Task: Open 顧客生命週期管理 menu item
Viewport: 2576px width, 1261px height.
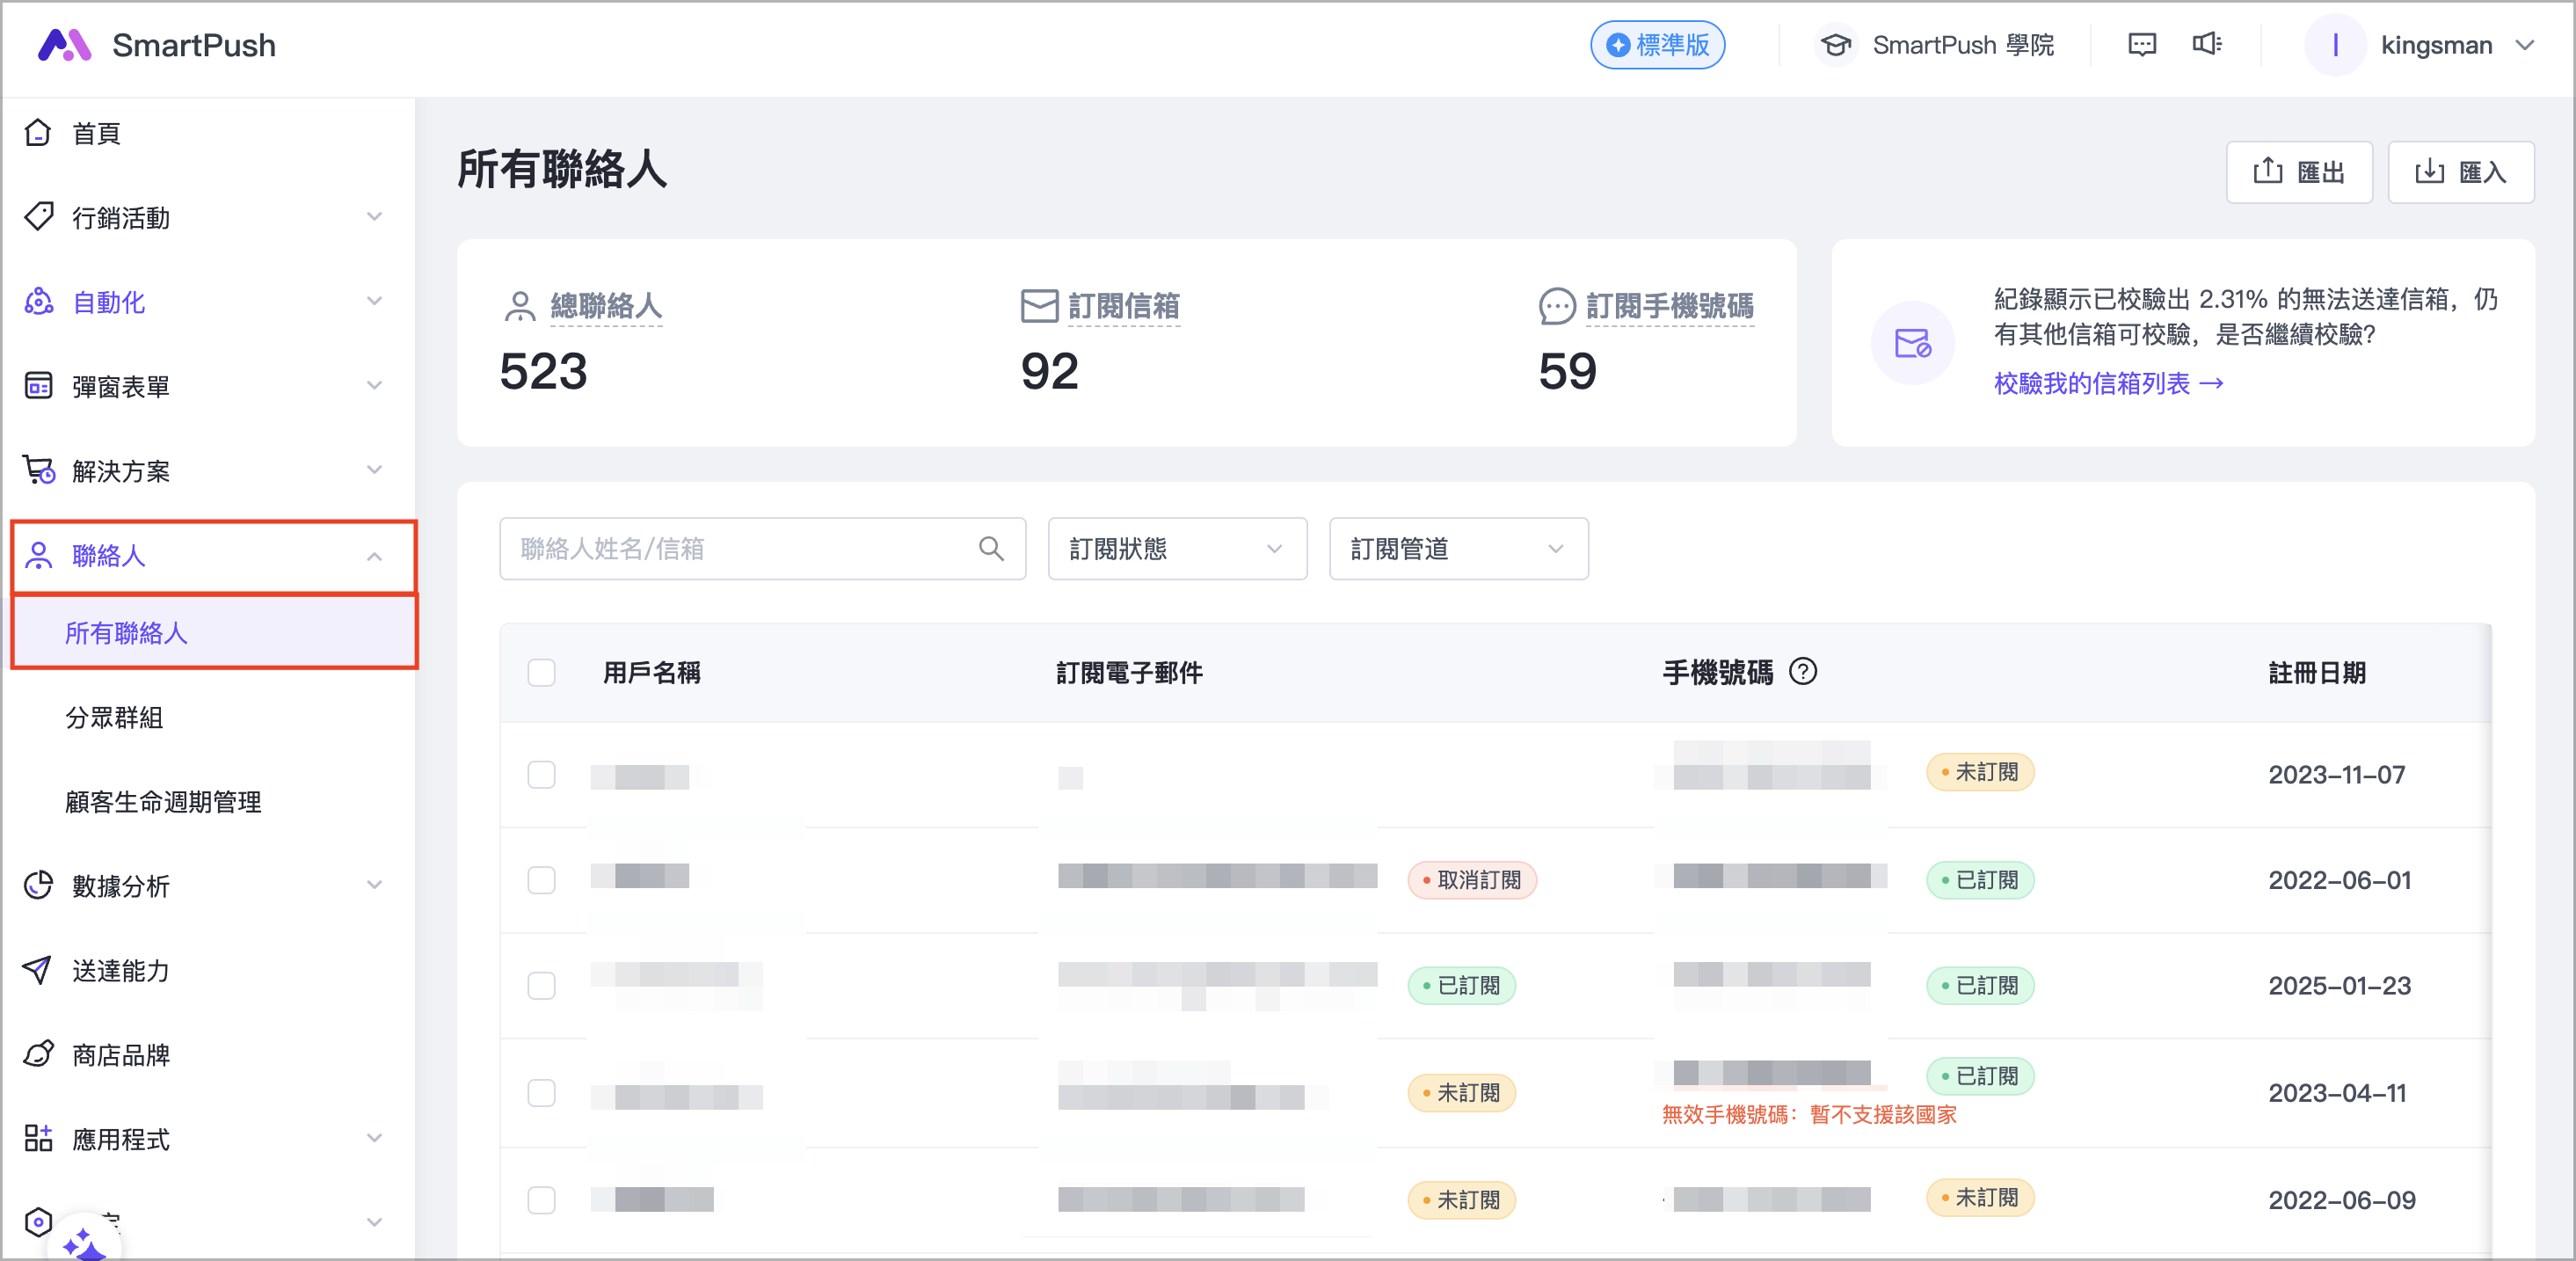Action: [x=163, y=801]
